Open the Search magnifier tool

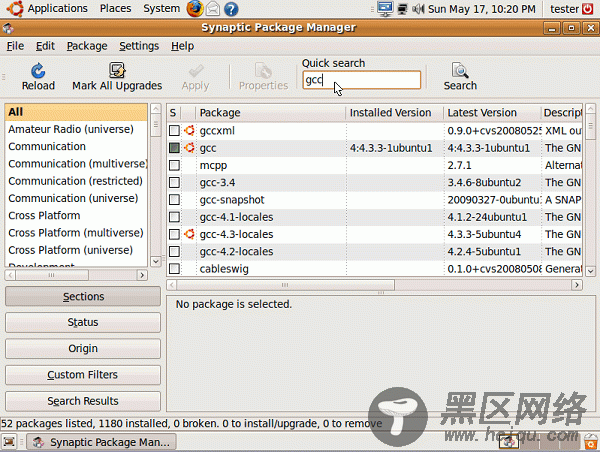coord(460,70)
